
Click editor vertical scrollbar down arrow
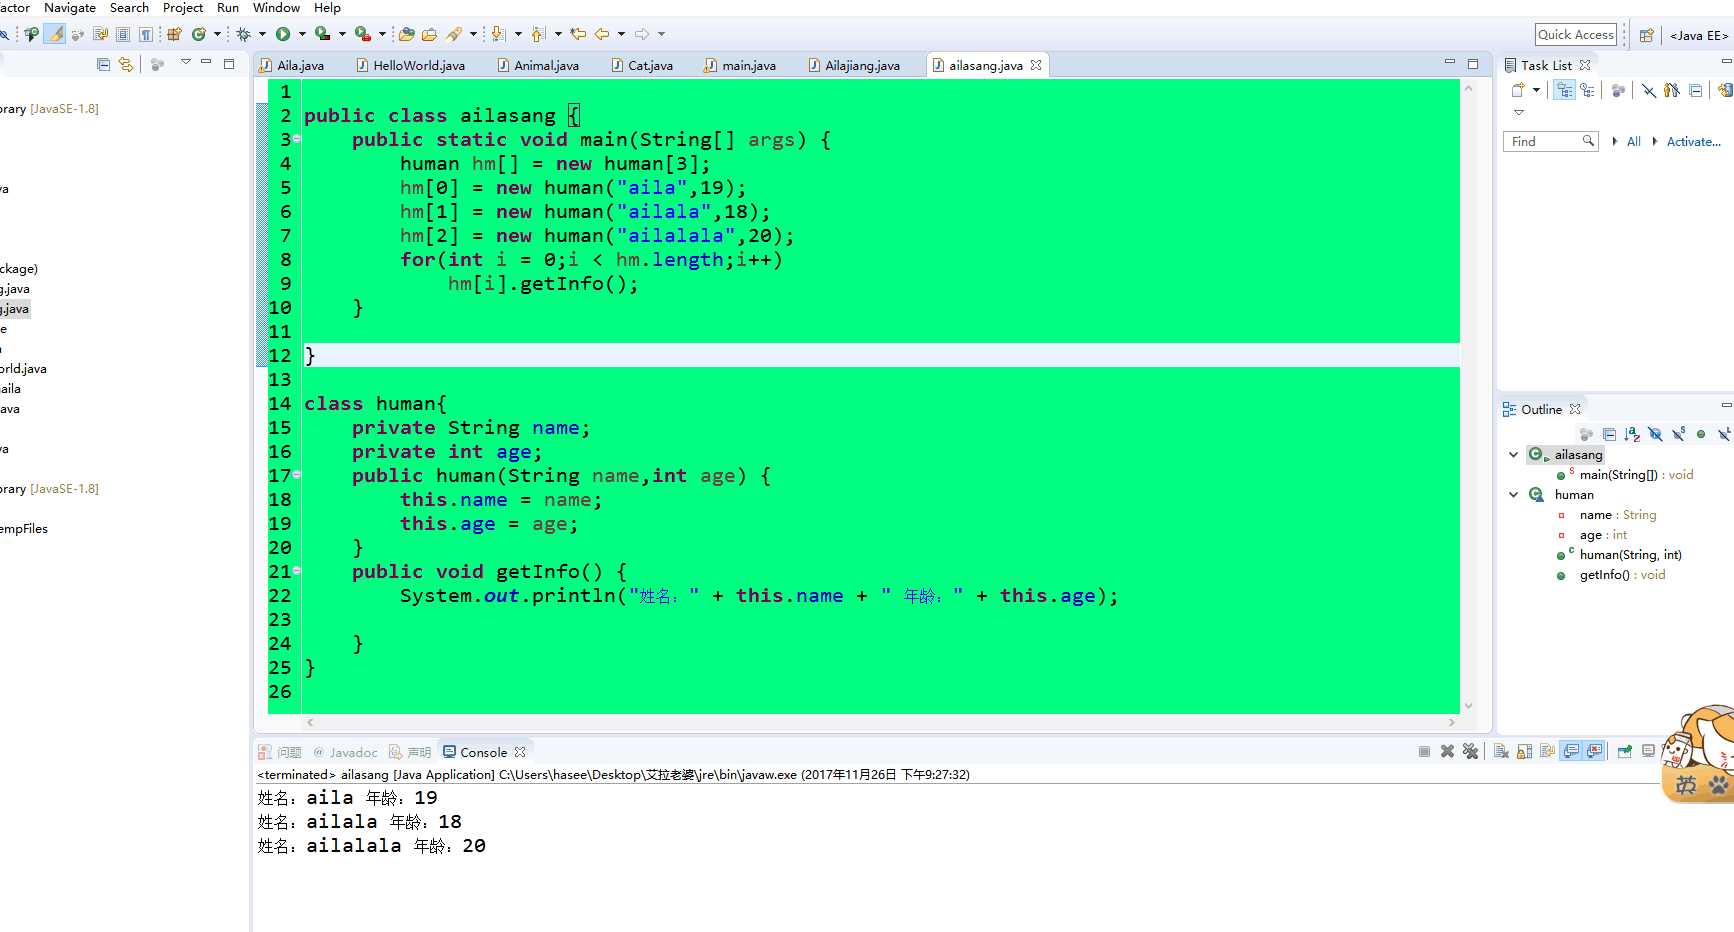[x=1468, y=706]
